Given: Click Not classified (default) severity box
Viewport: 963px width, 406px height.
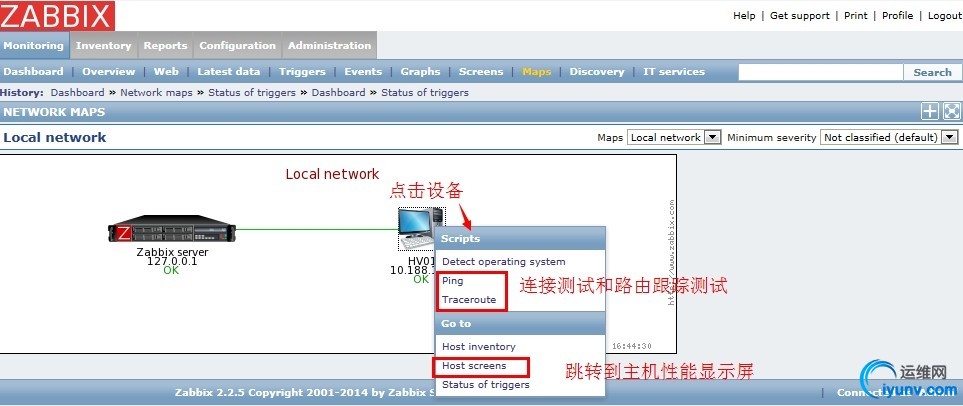Looking at the screenshot, I should (889, 138).
